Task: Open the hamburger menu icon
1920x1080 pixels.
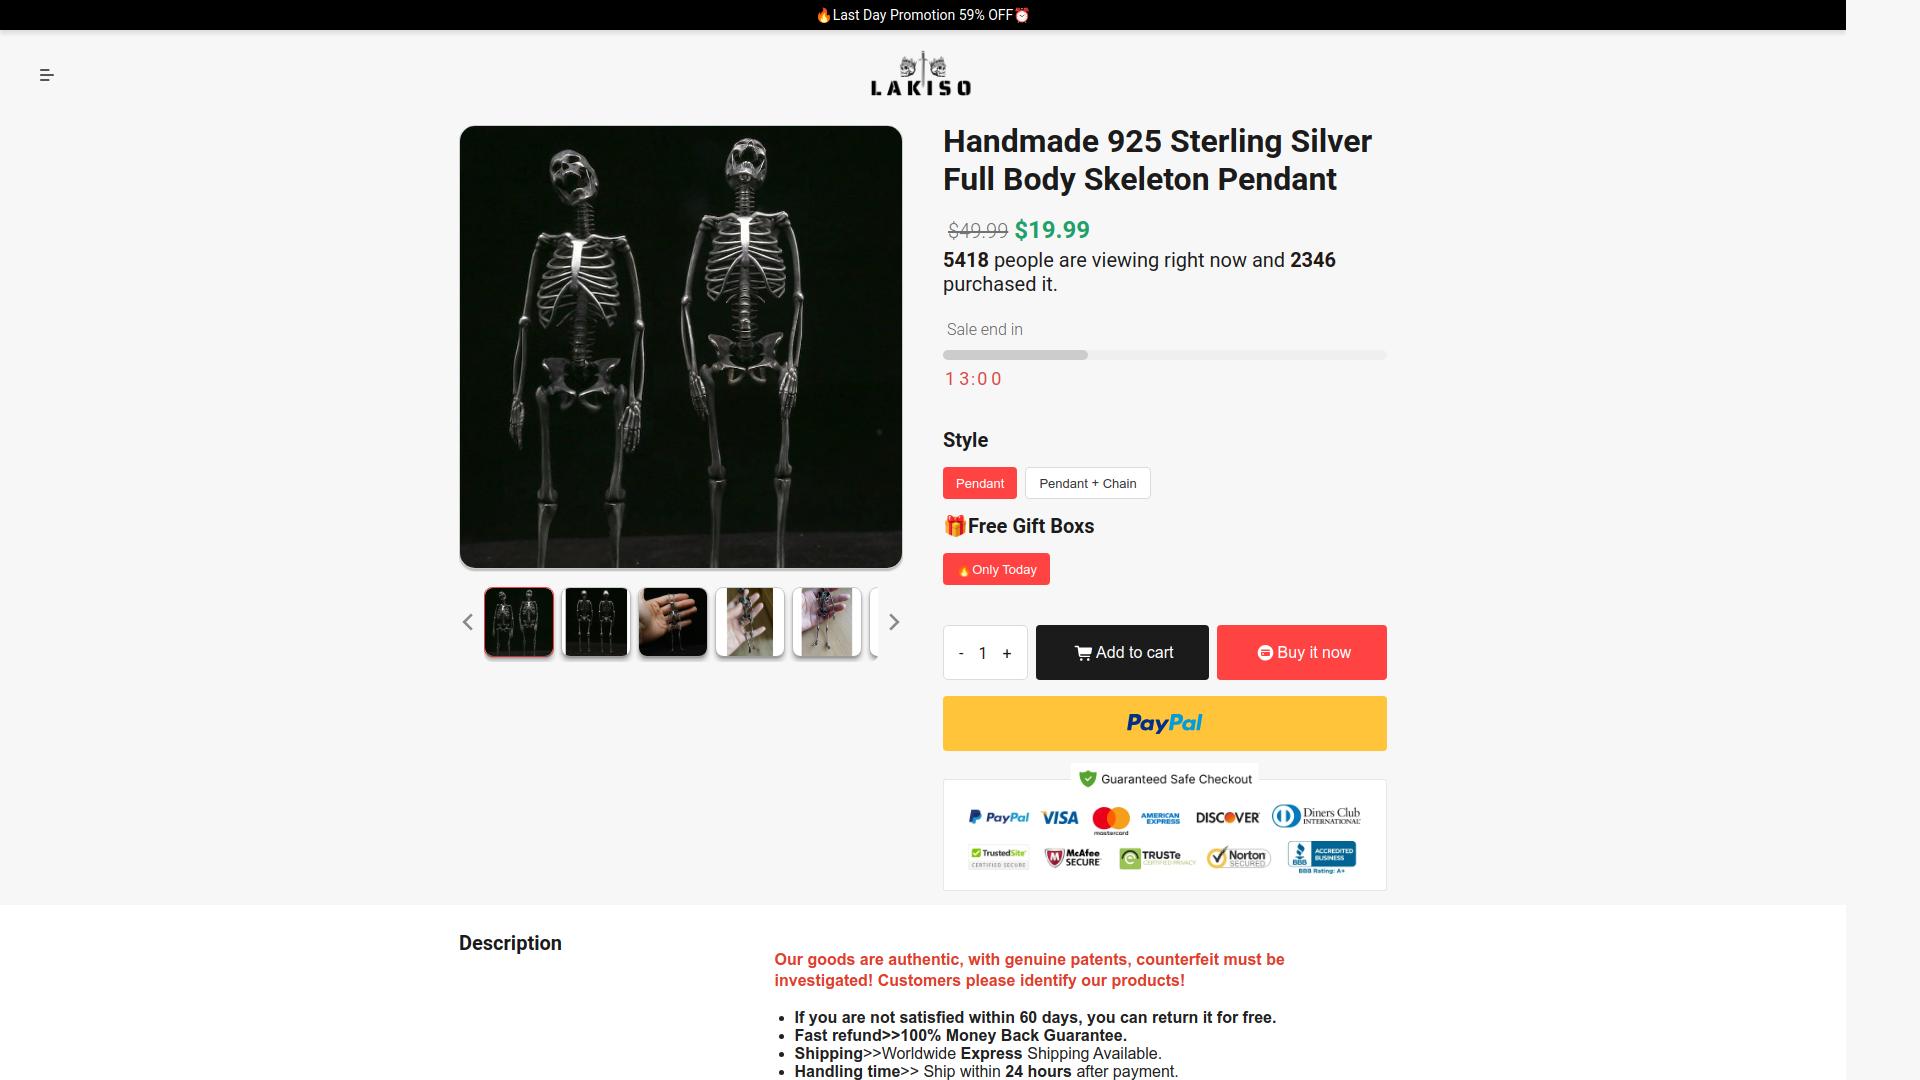Action: tap(47, 75)
